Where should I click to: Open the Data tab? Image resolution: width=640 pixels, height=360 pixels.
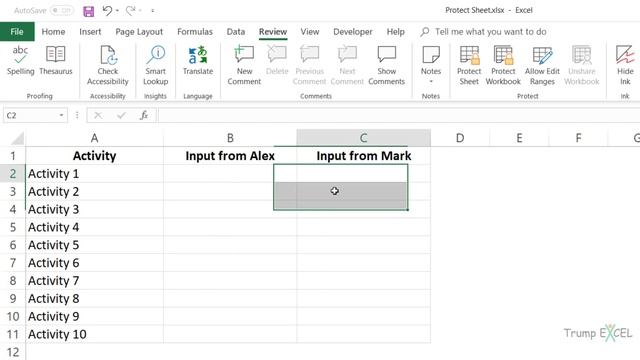(236, 31)
